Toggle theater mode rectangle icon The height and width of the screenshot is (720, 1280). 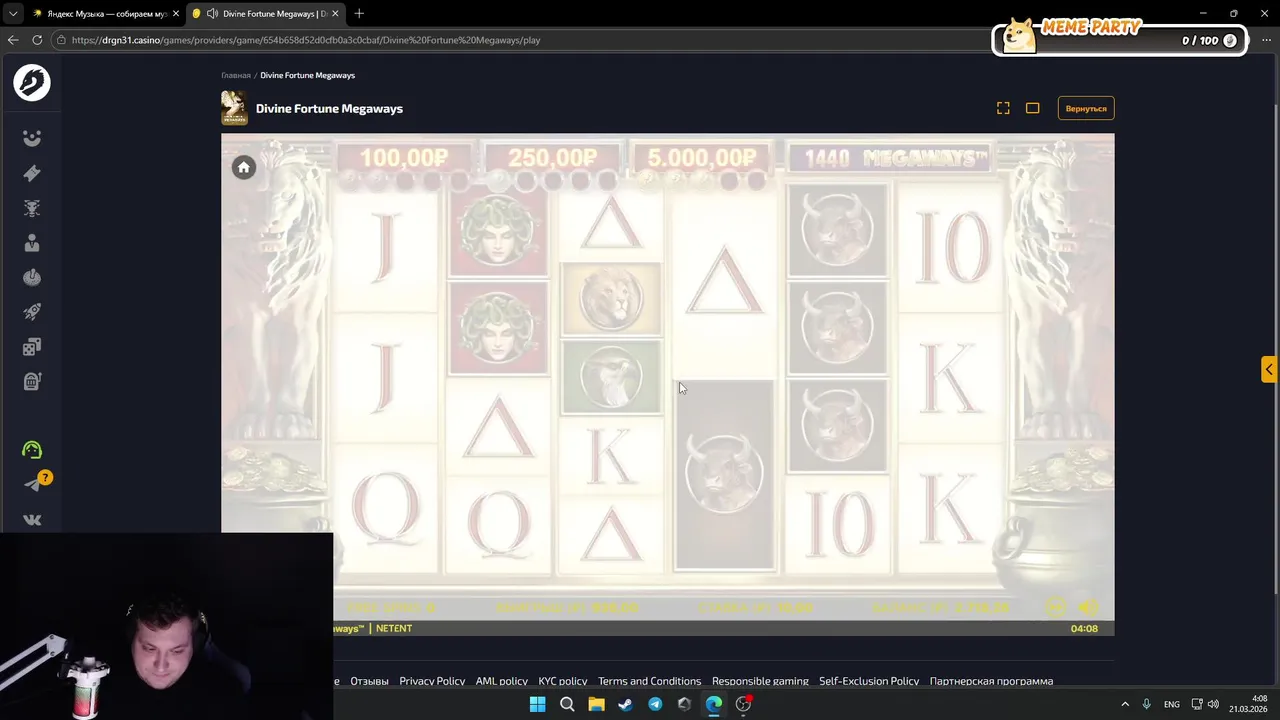point(1033,108)
